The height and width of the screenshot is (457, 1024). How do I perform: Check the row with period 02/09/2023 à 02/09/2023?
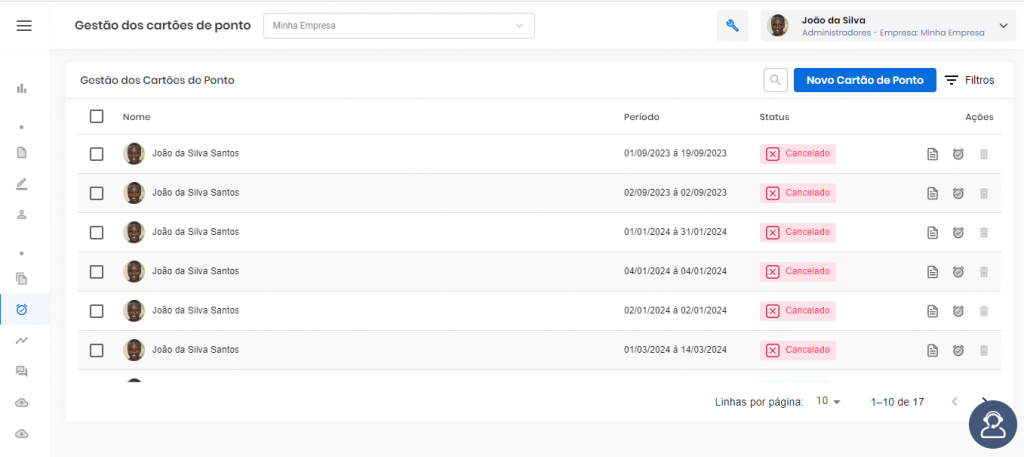[x=97, y=193]
